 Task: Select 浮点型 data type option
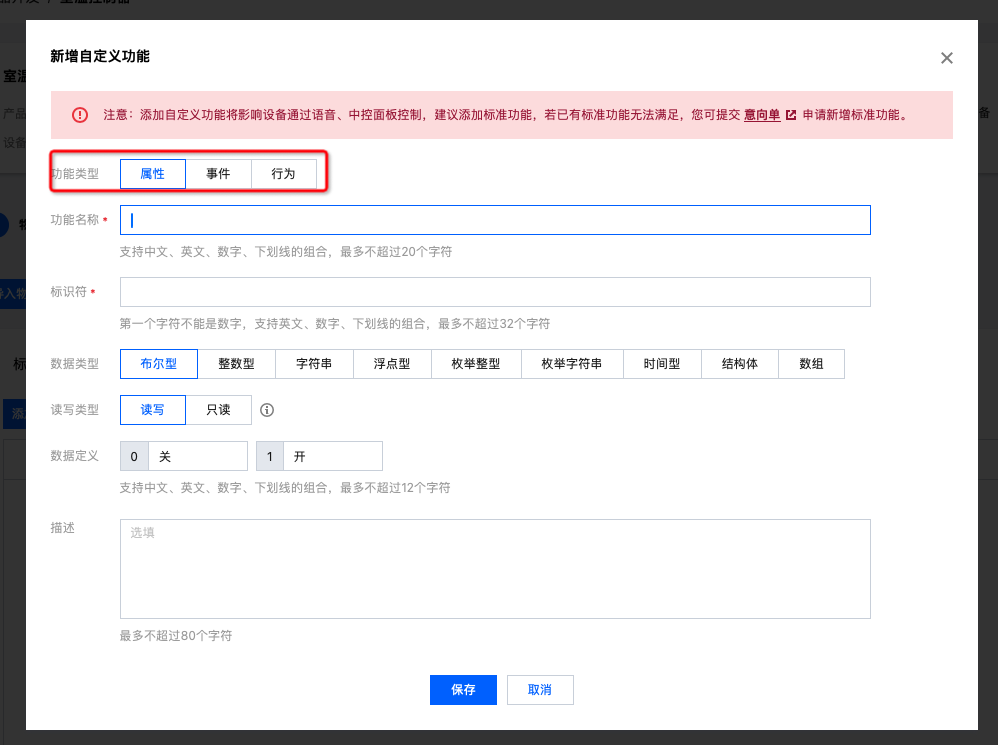392,364
